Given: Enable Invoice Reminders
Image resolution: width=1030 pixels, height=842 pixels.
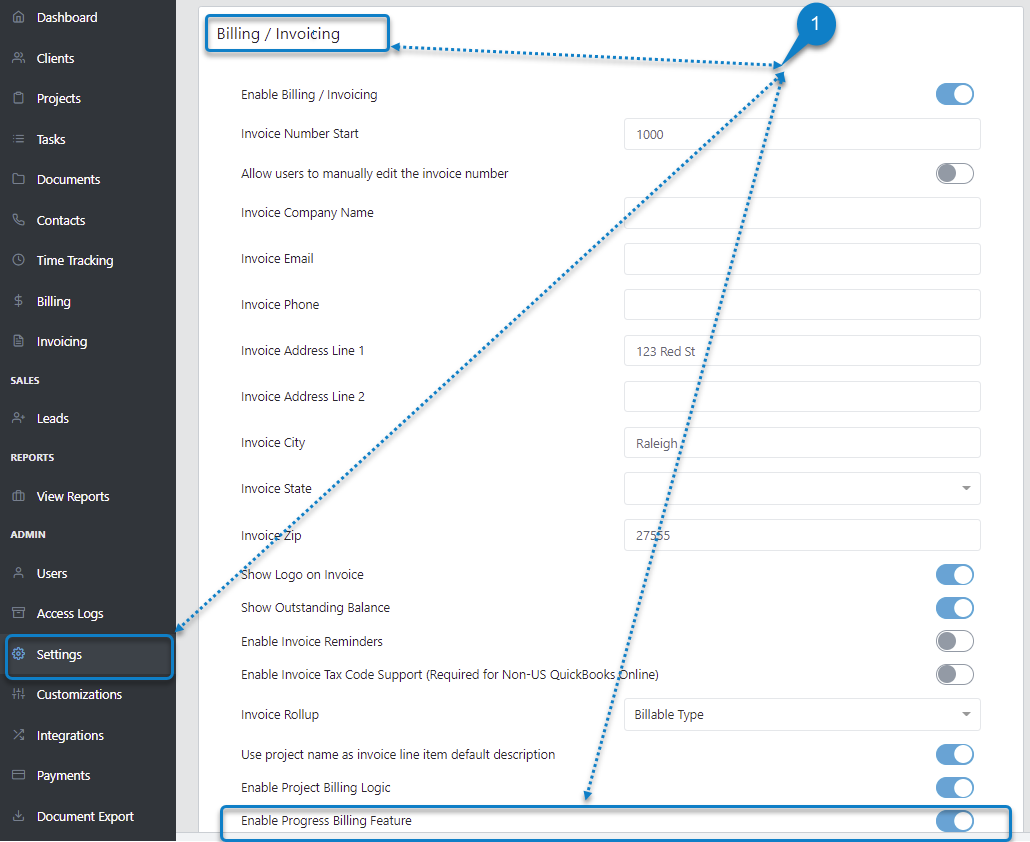Looking at the screenshot, I should pos(954,641).
